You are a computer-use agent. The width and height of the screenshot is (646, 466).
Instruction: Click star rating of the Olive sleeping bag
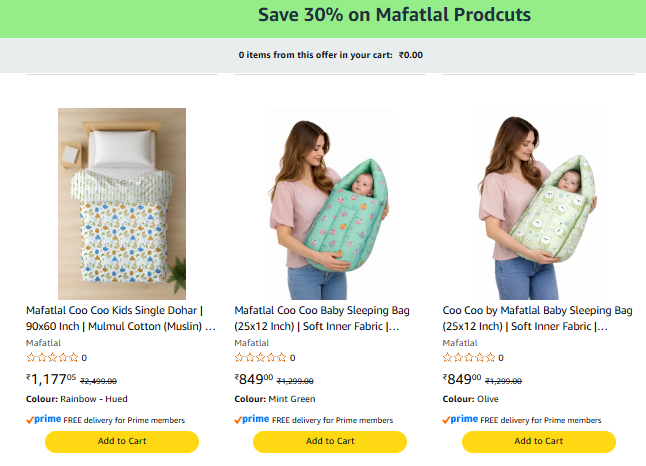[468, 357]
